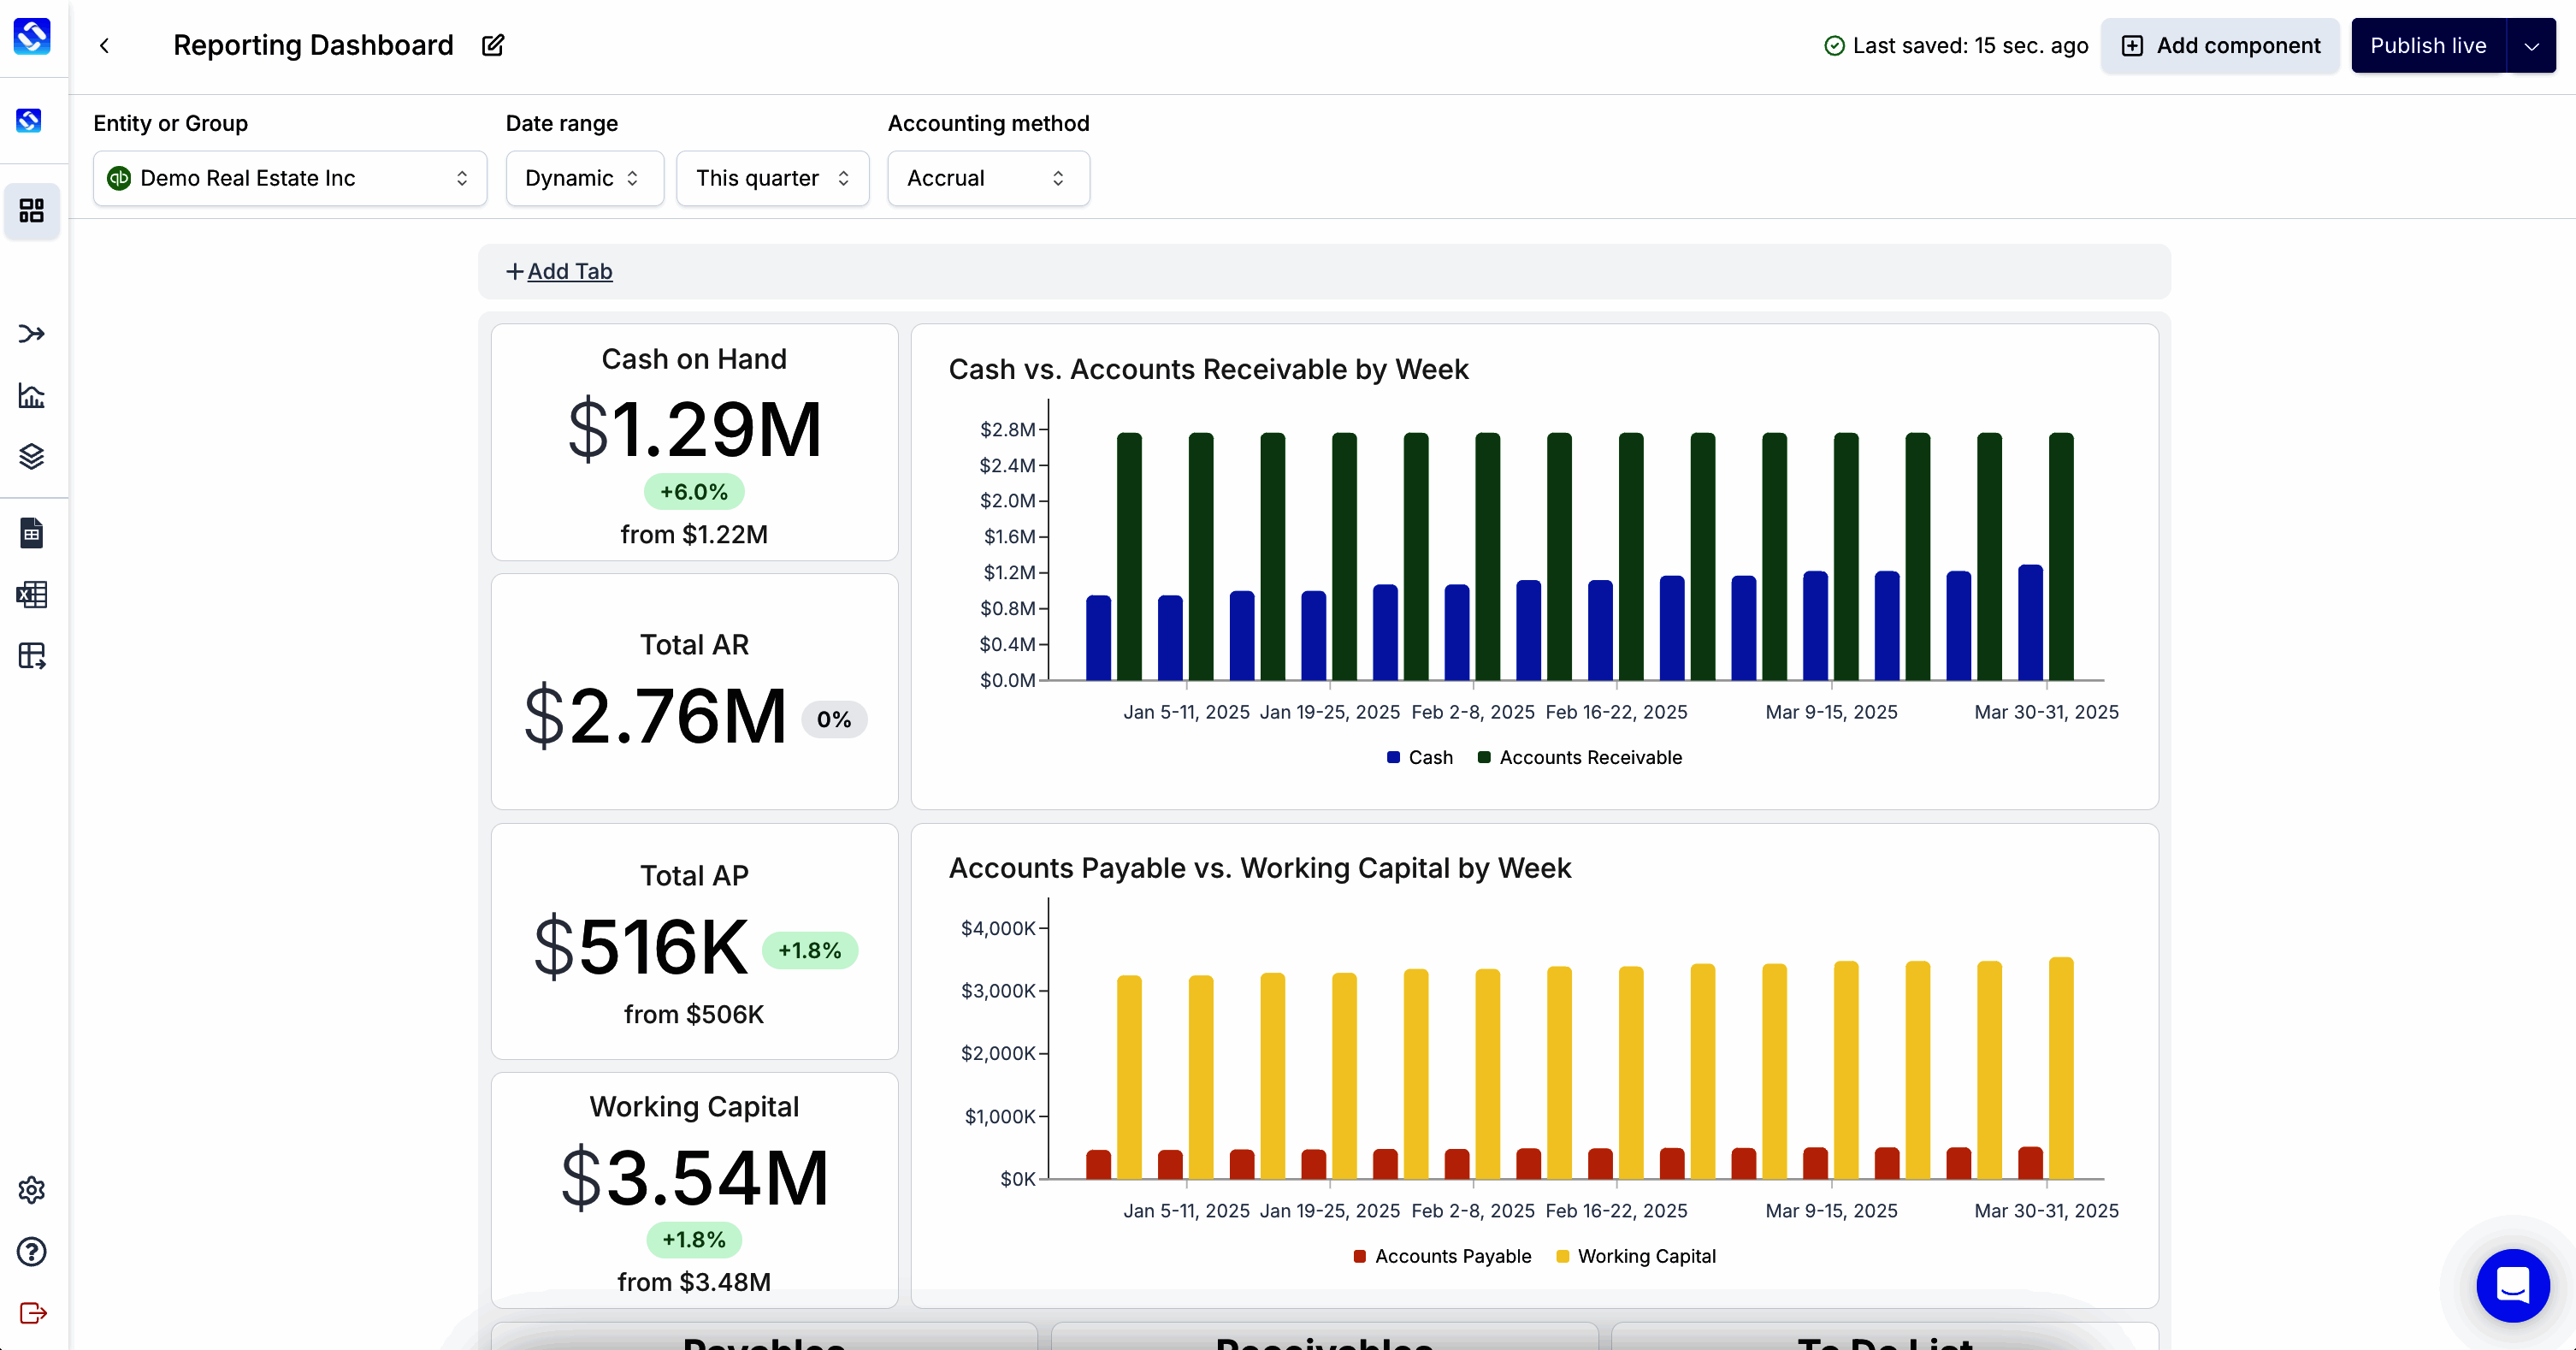This screenshot has height=1350, width=2576.
Task: Click the merge arrows icon in sidebar
Action: click(32, 333)
